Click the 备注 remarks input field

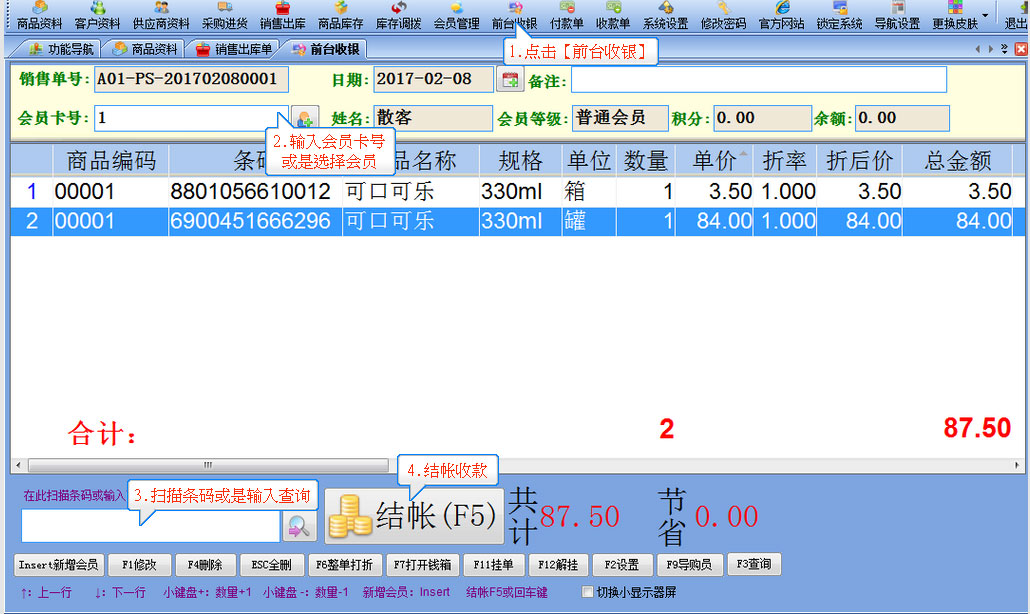(758, 80)
